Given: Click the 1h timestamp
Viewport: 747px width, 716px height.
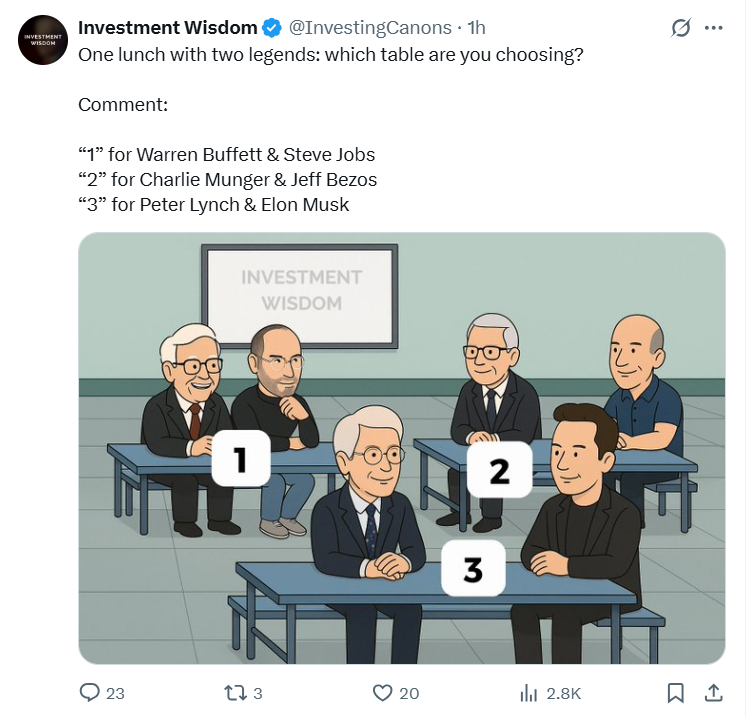Looking at the screenshot, I should coord(476,28).
